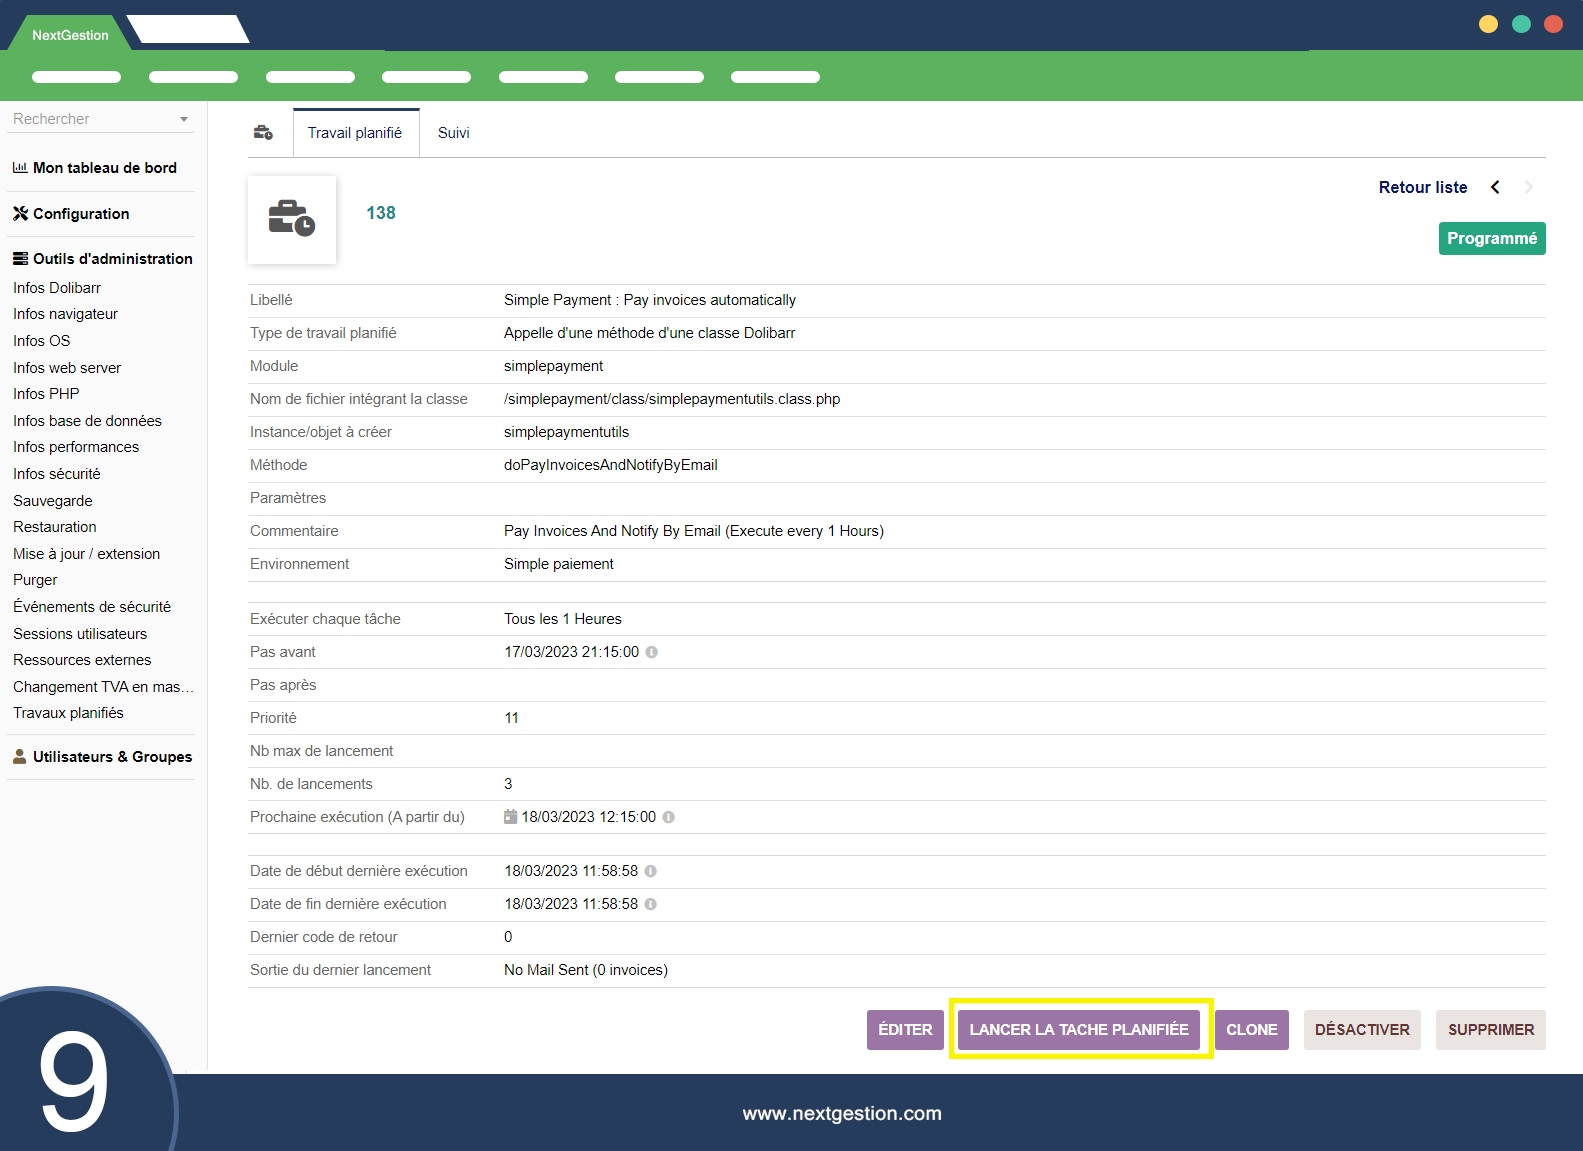Select the Travail planifié tab
This screenshot has width=1583, height=1151.
[355, 133]
